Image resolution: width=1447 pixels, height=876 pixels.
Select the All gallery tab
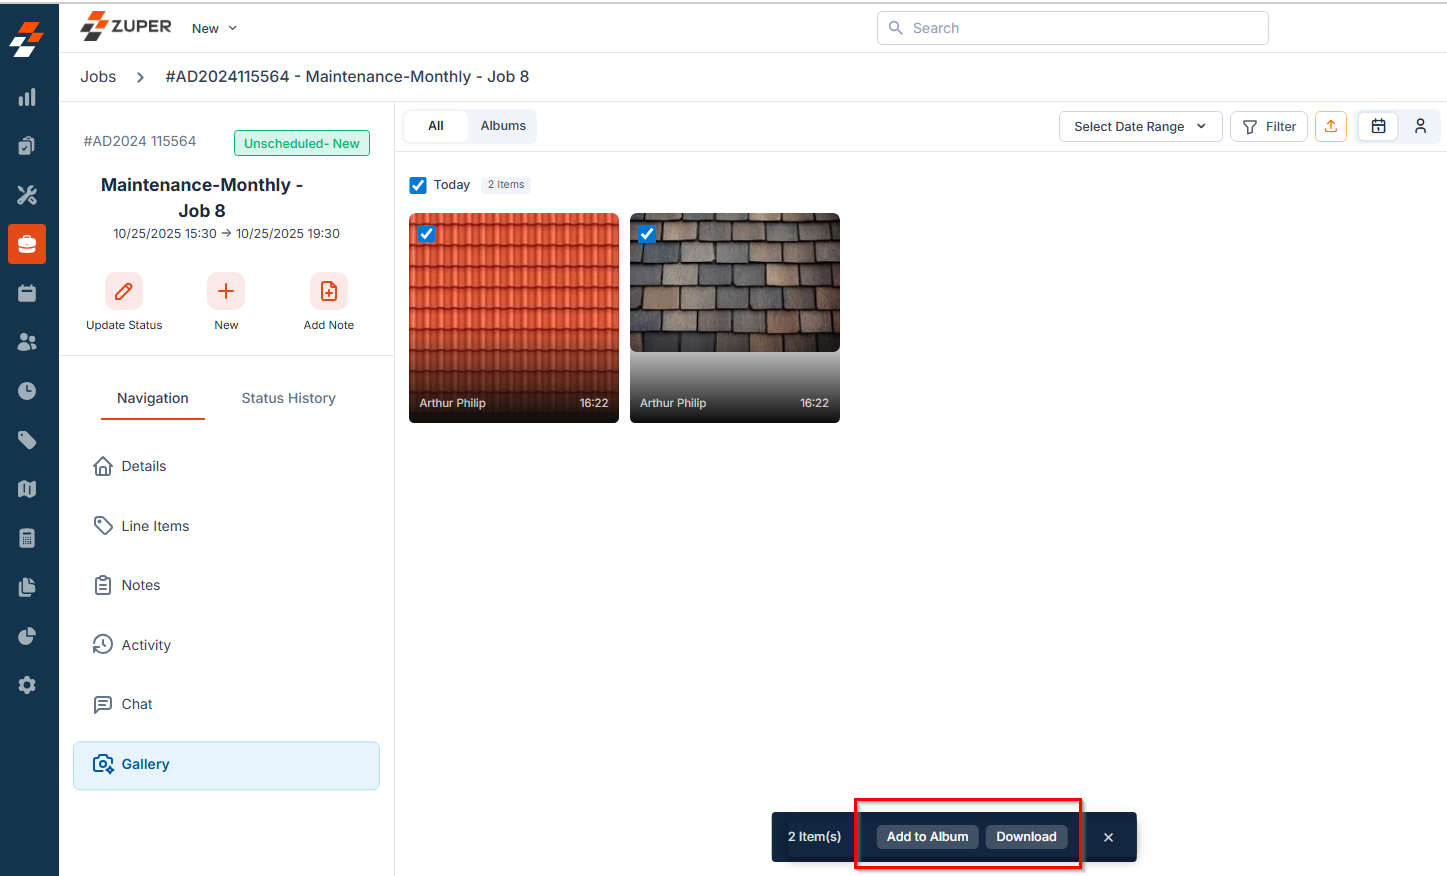pyautogui.click(x=436, y=126)
